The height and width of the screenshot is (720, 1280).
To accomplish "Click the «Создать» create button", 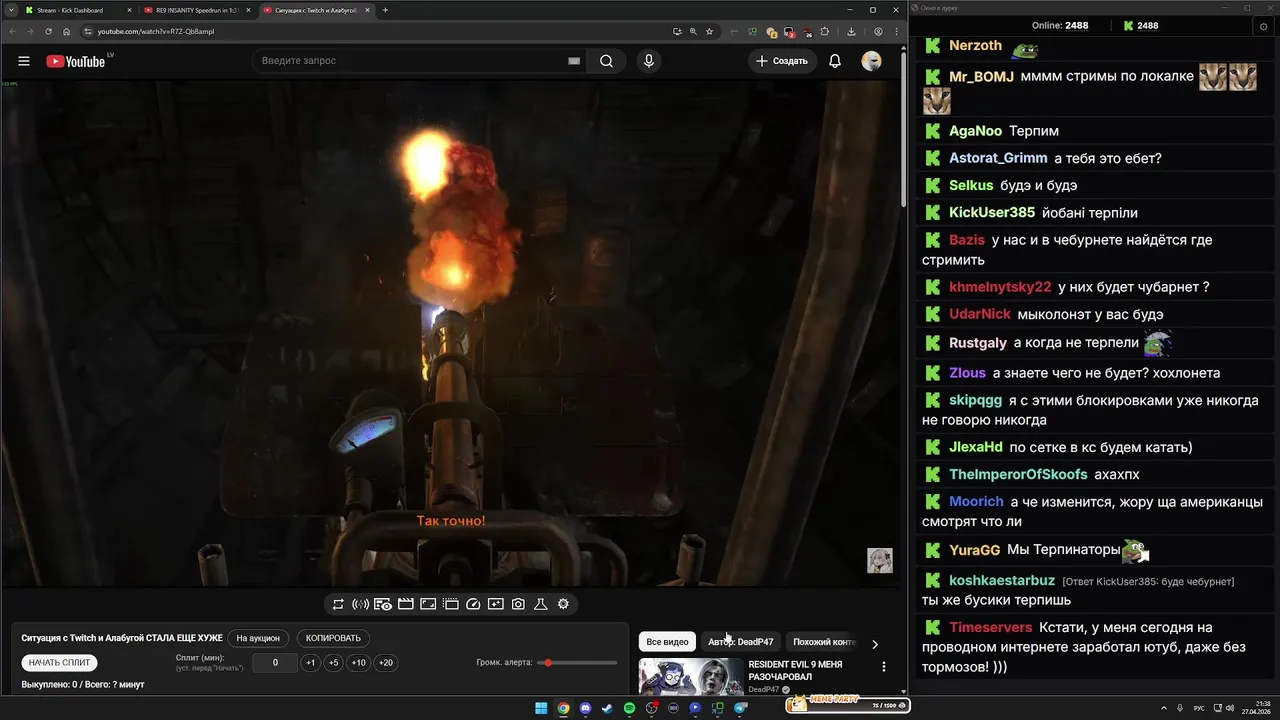I will point(782,61).
